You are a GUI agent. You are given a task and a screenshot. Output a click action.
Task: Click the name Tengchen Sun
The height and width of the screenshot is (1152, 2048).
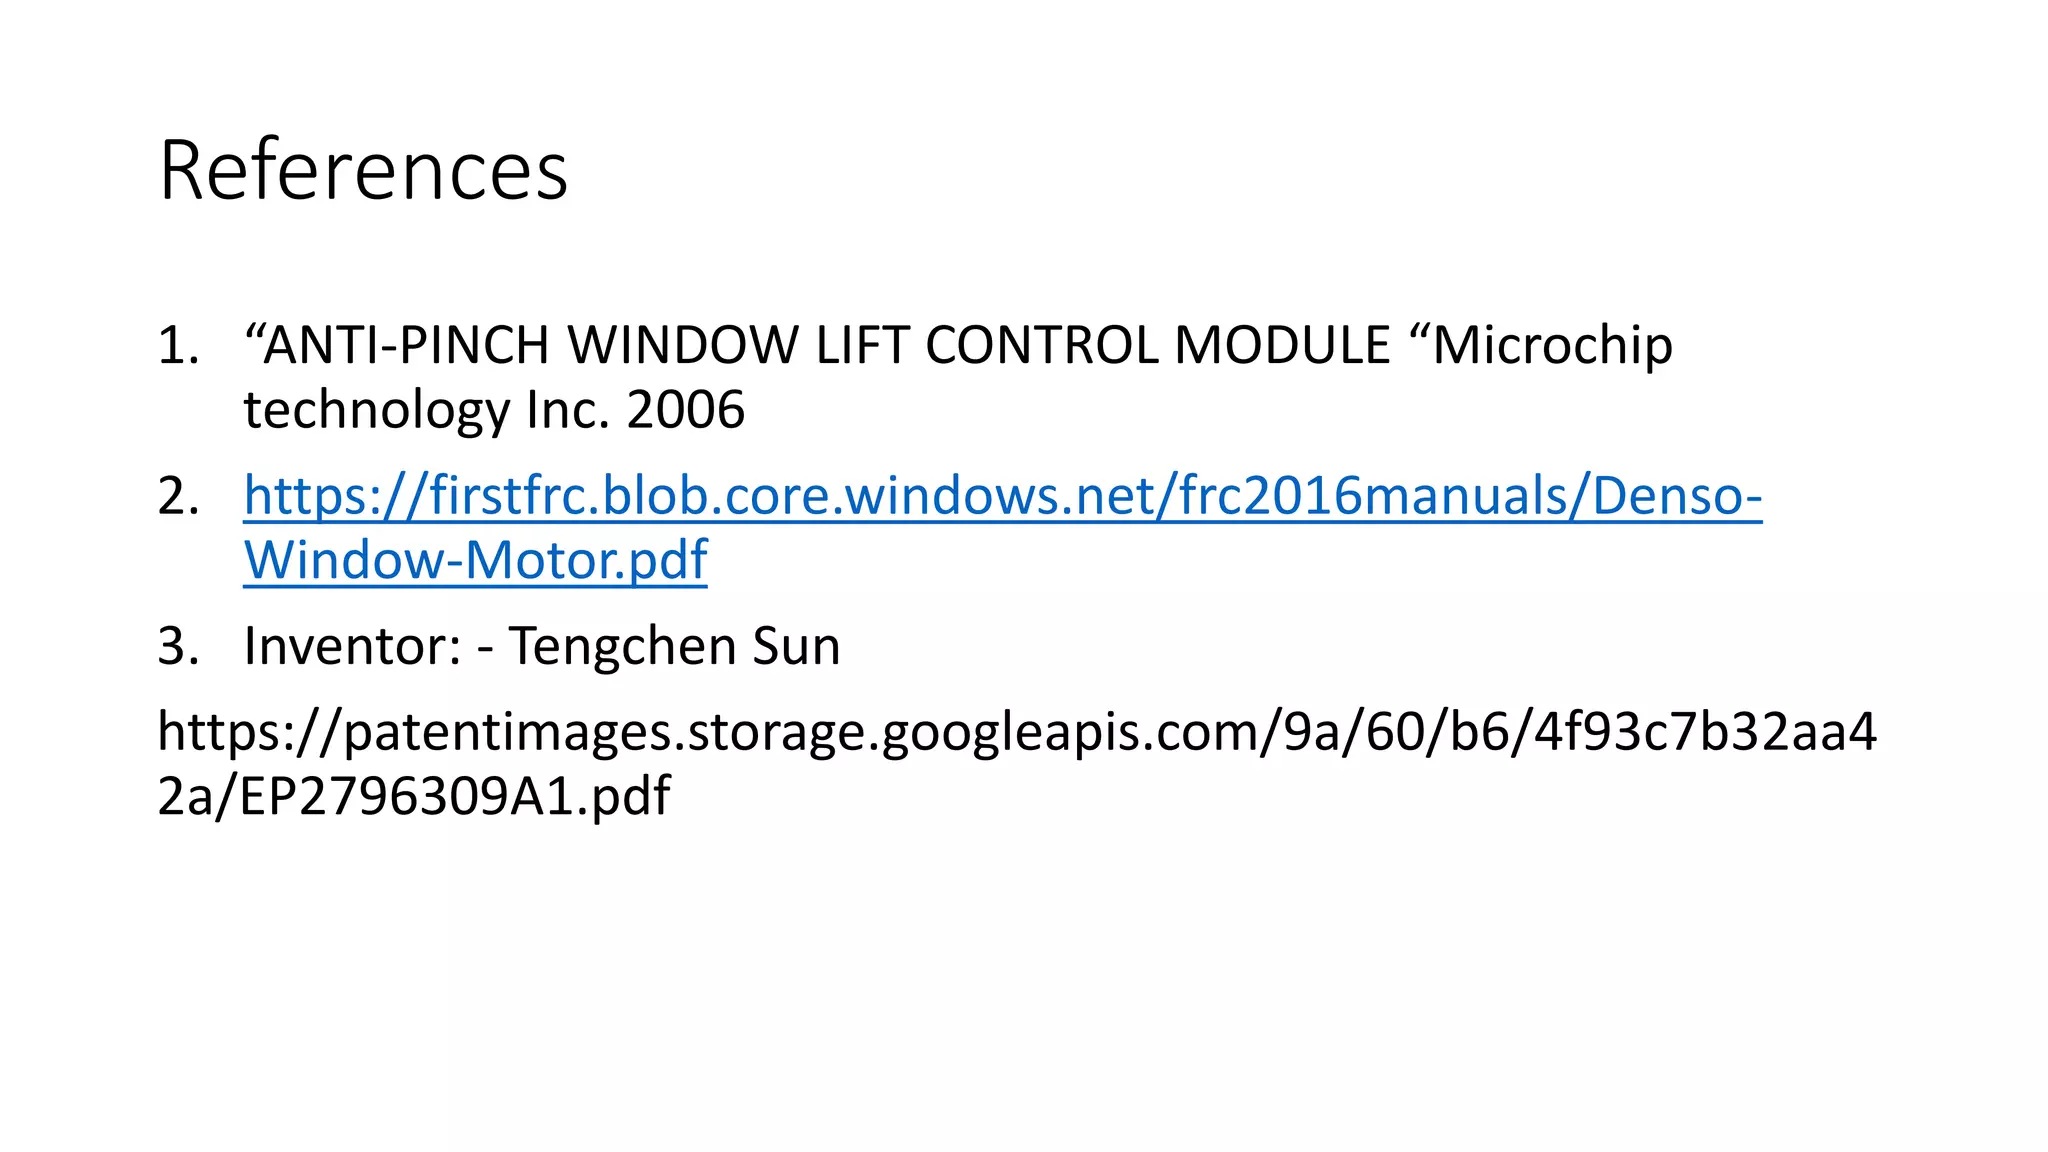675,646
